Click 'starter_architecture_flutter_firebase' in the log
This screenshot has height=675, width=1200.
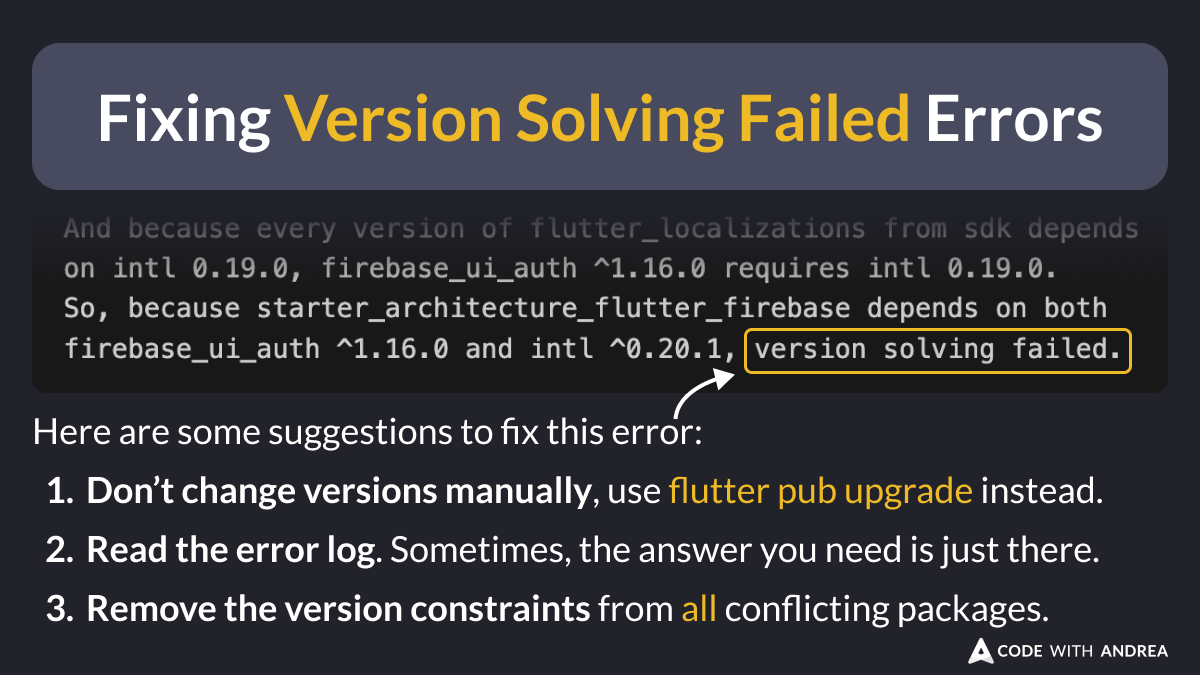557,309
